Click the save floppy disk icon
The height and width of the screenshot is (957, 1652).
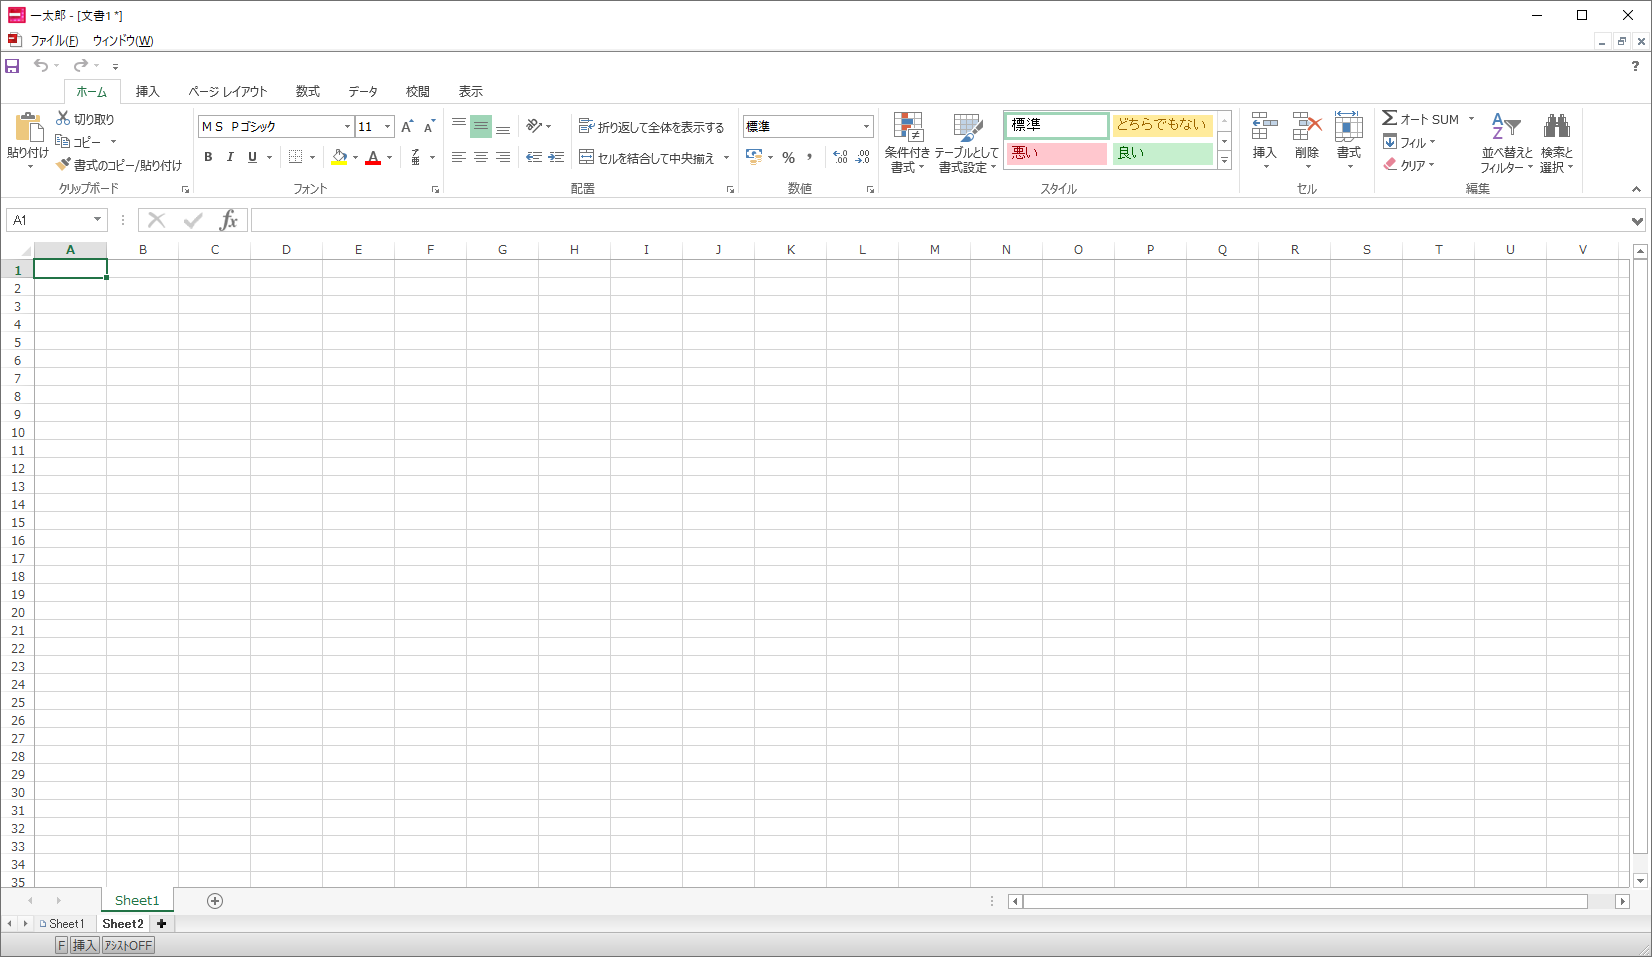(12, 66)
